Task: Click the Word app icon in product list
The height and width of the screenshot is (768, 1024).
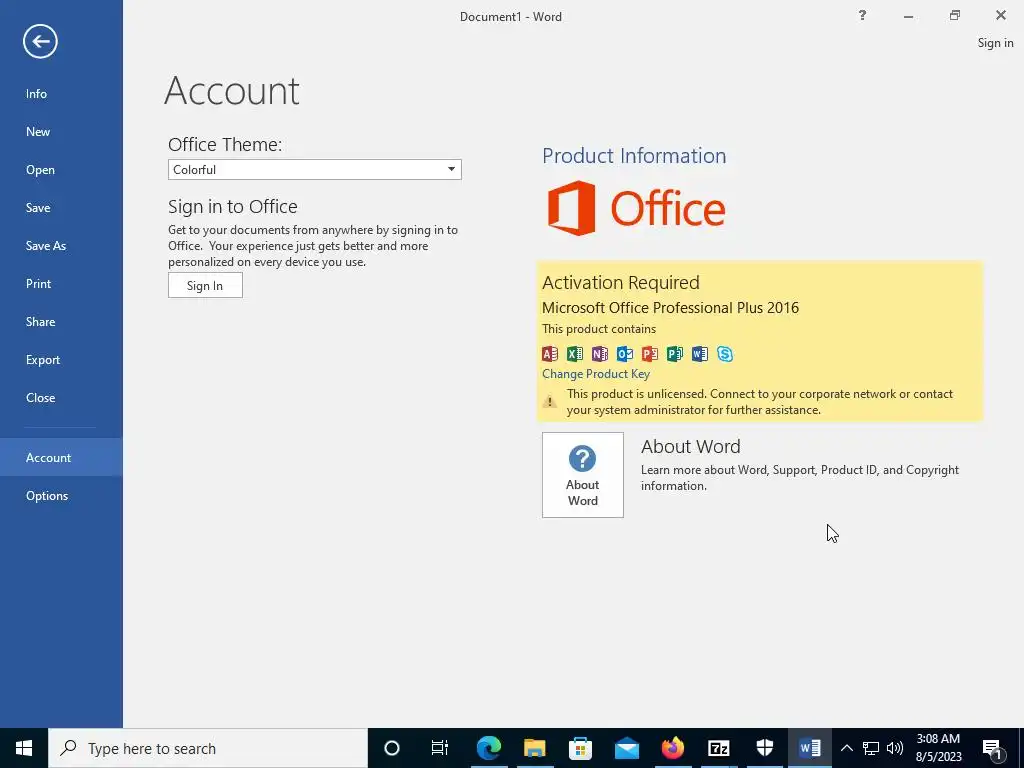Action: point(699,354)
